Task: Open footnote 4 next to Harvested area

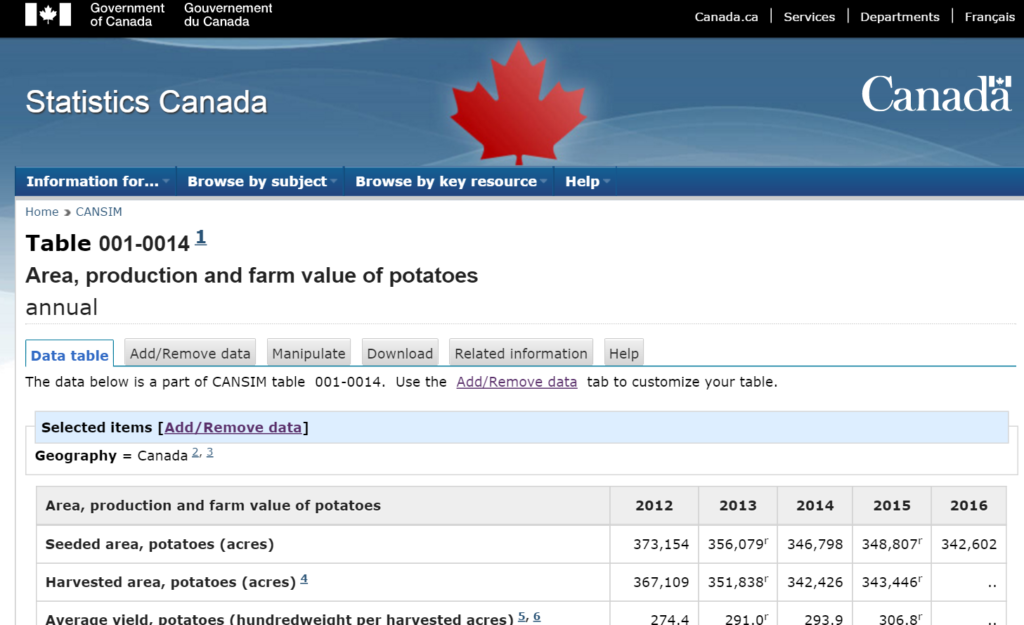Action: pos(304,579)
